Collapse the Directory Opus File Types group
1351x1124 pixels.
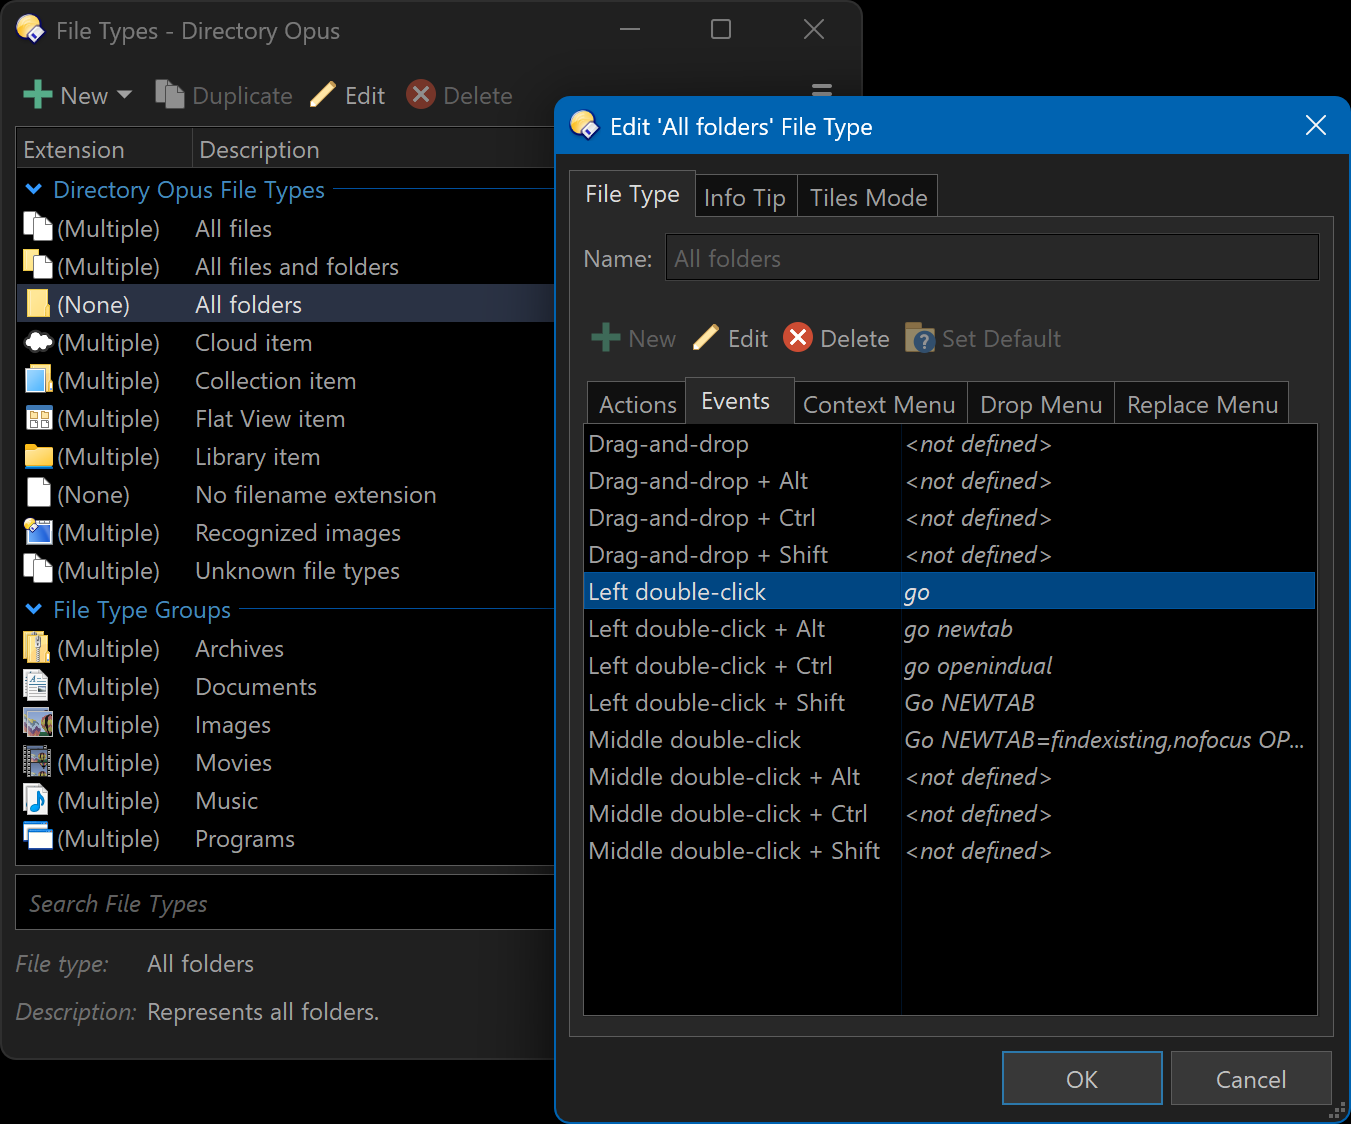point(34,189)
